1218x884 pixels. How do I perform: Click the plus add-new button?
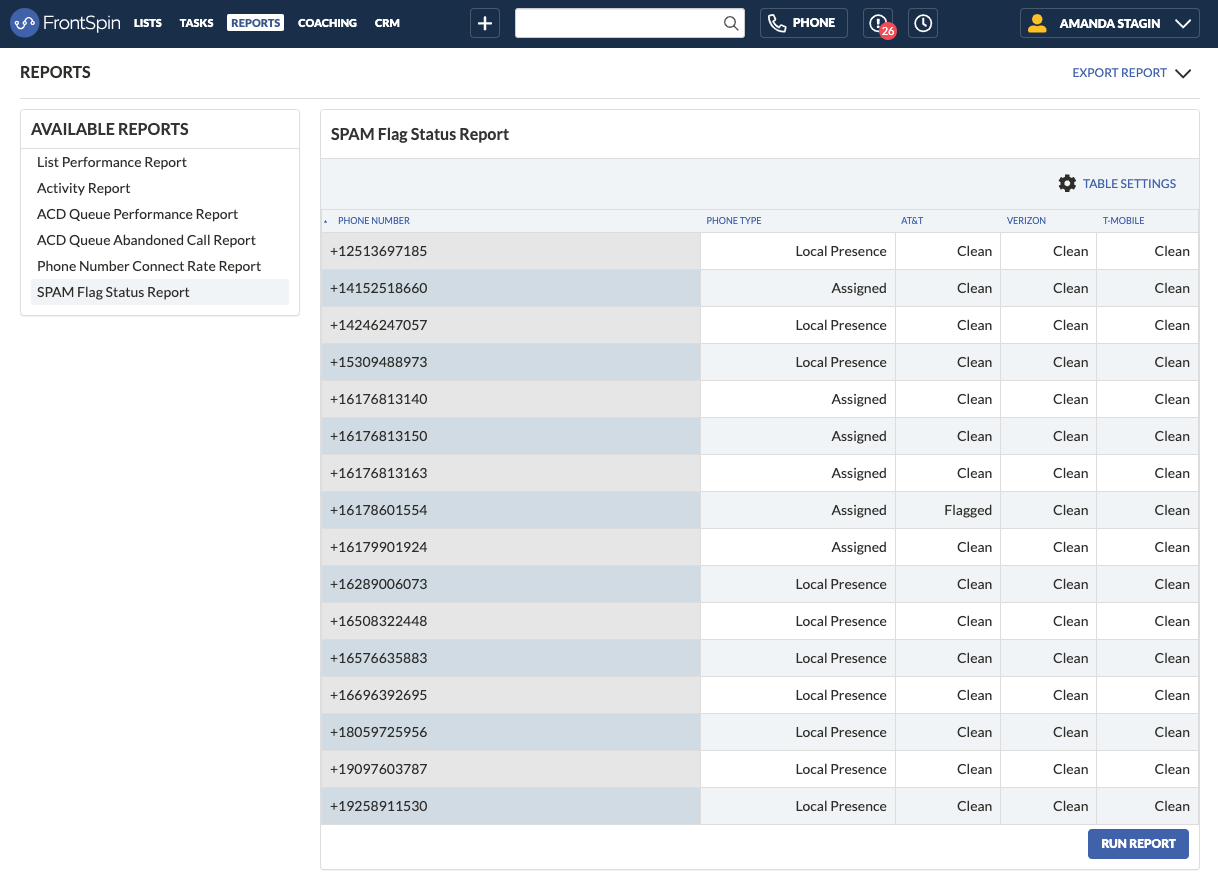[x=485, y=23]
